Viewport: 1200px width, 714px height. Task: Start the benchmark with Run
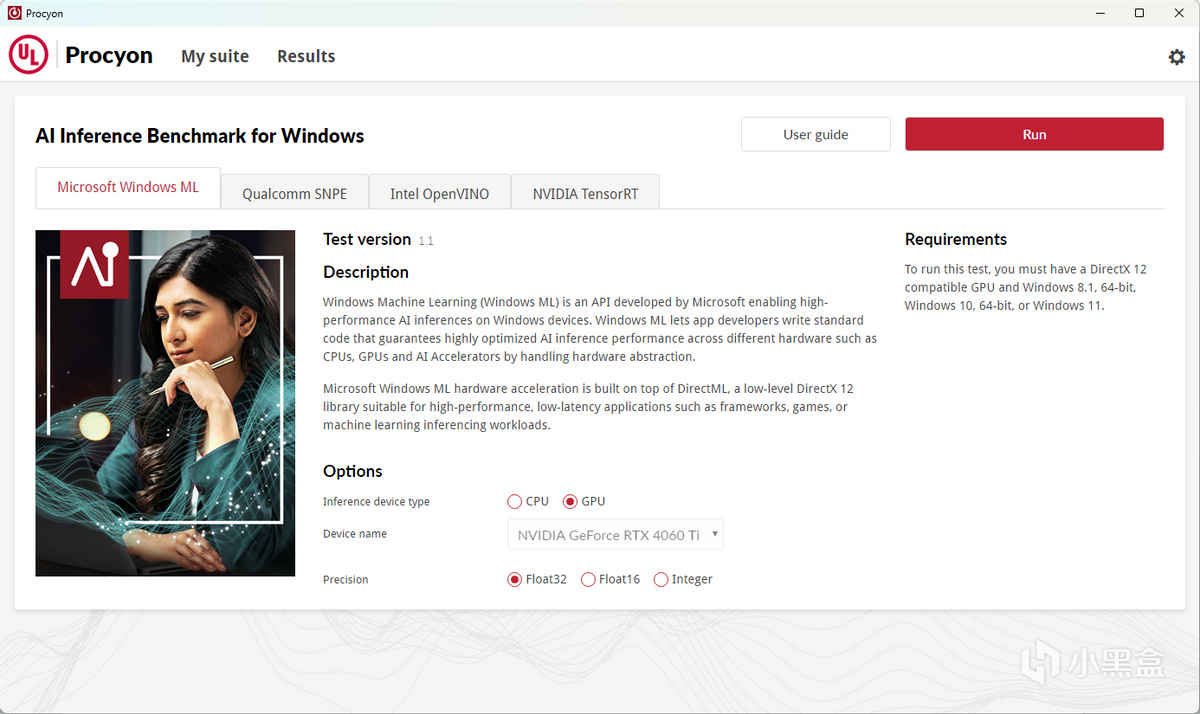tap(1034, 134)
